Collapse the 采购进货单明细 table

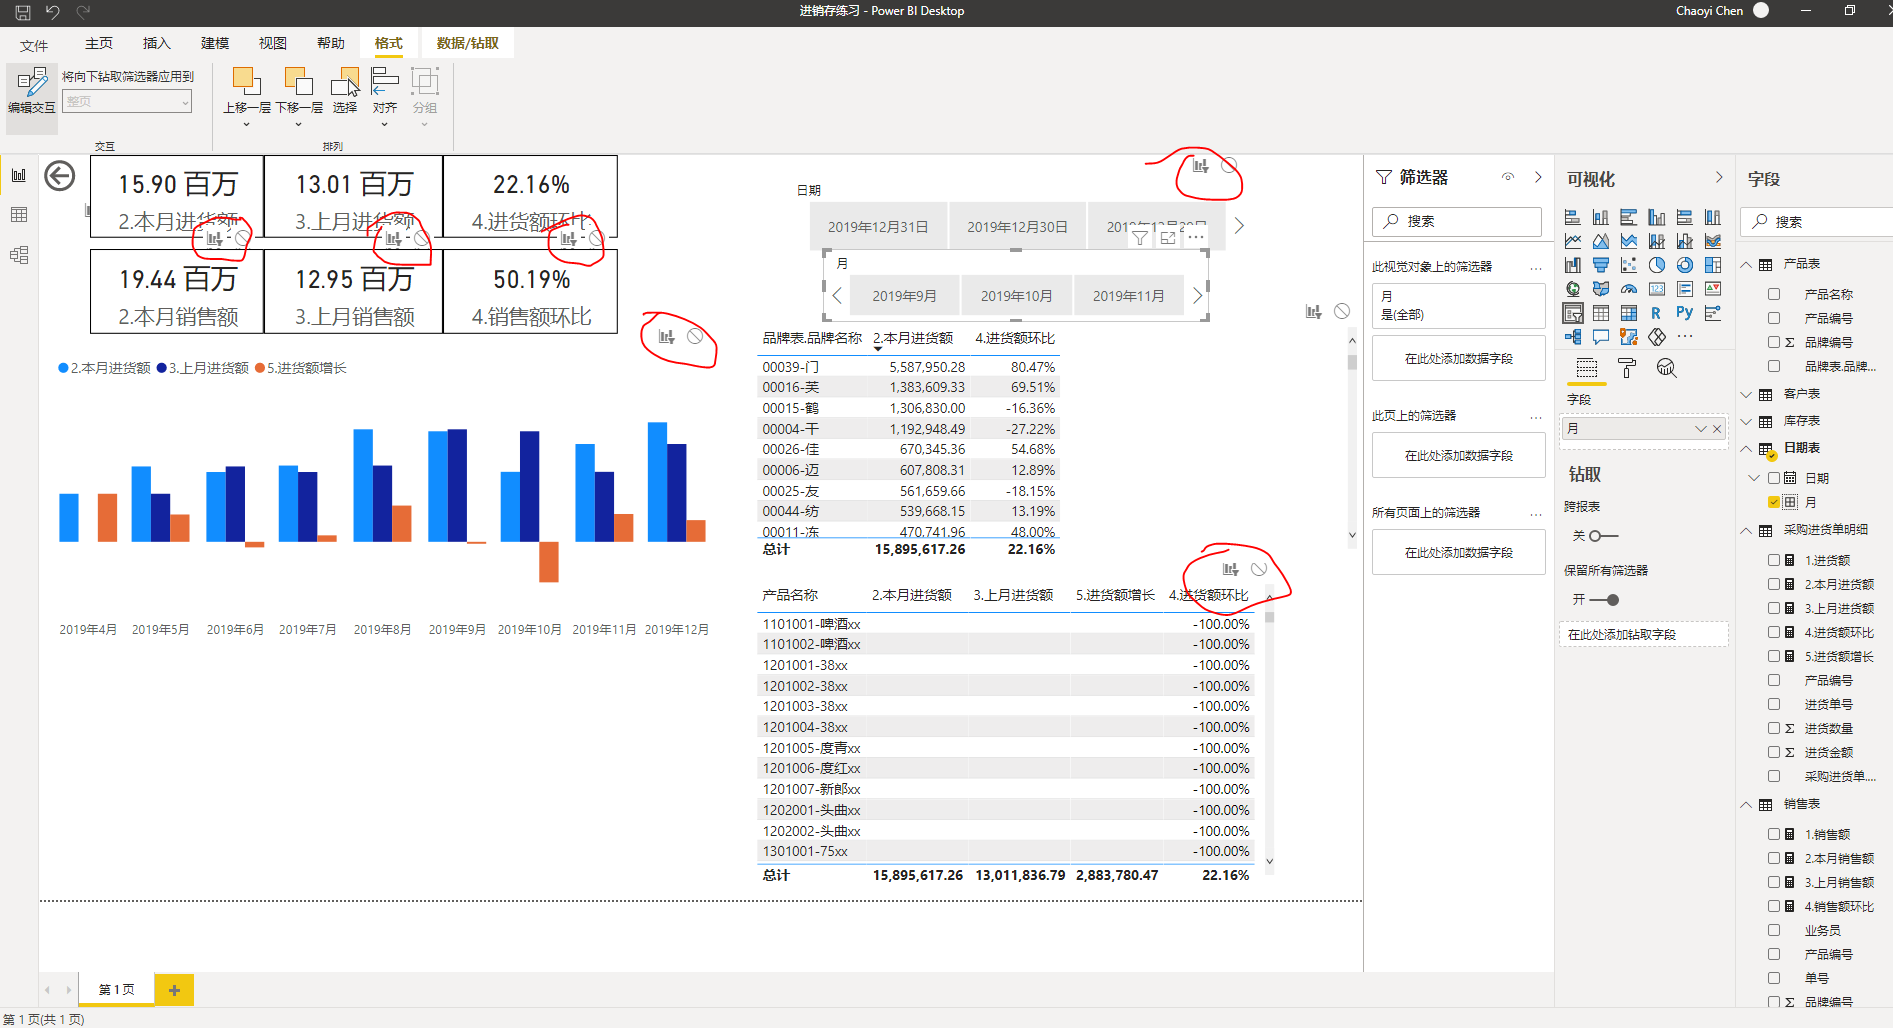[1746, 530]
